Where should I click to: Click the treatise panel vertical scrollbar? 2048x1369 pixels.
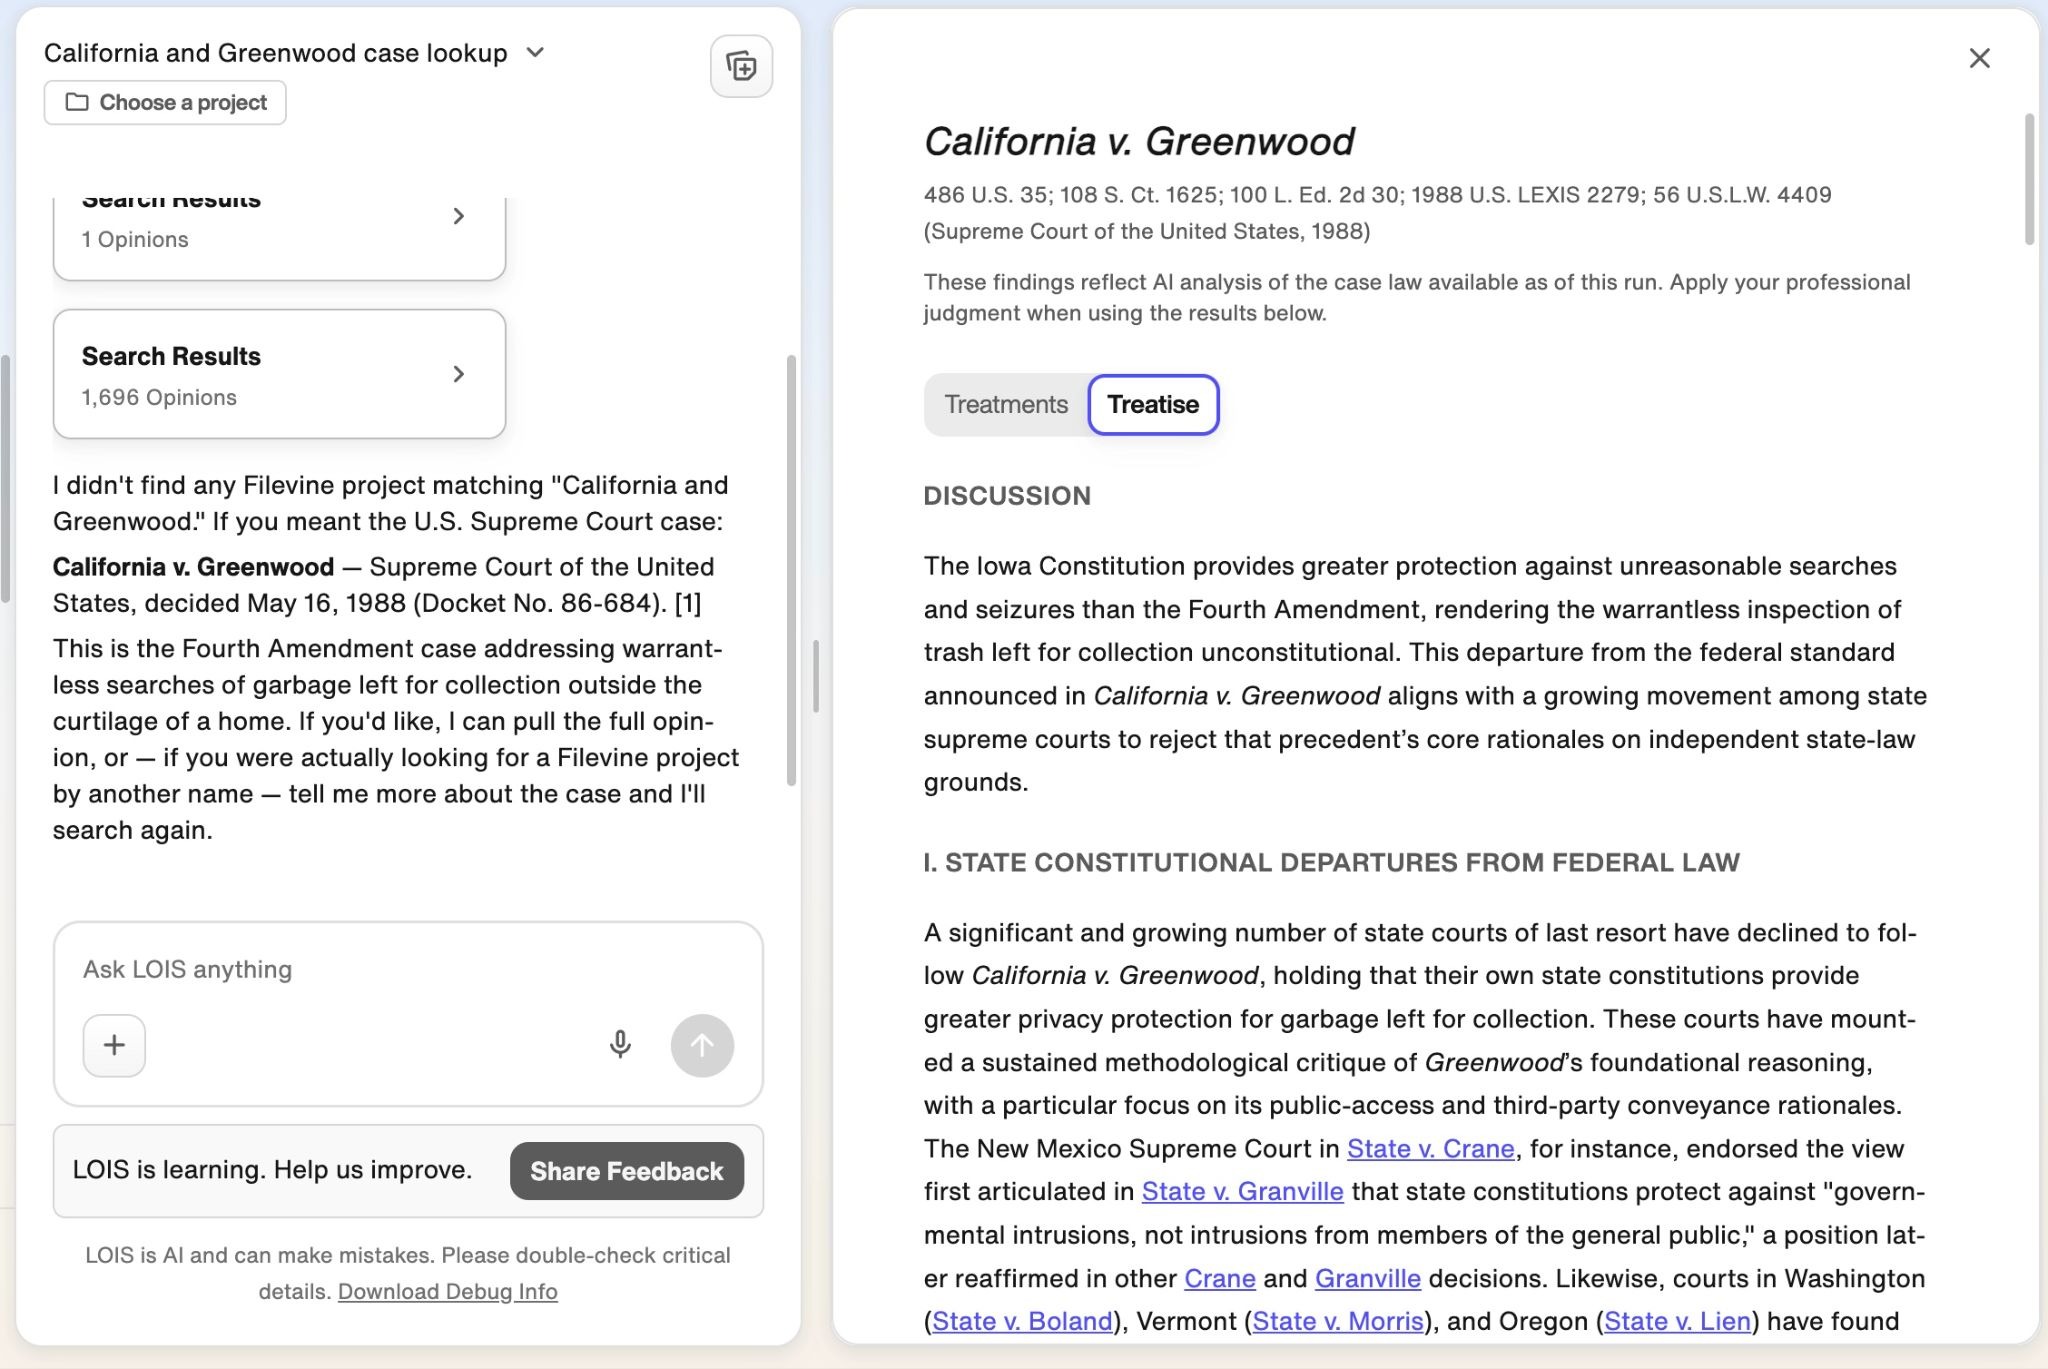tap(2029, 180)
